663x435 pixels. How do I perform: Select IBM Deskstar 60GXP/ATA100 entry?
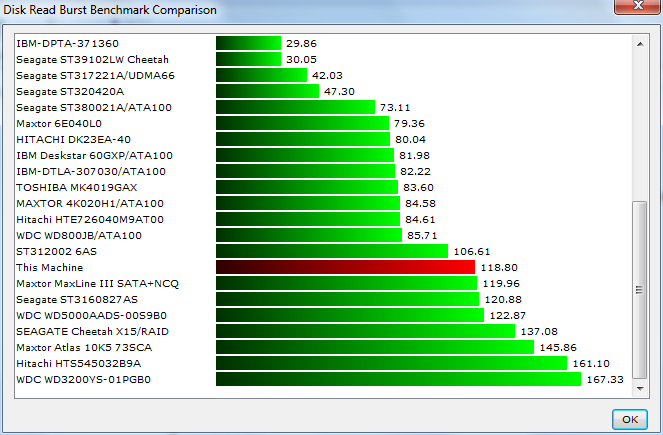coord(94,156)
